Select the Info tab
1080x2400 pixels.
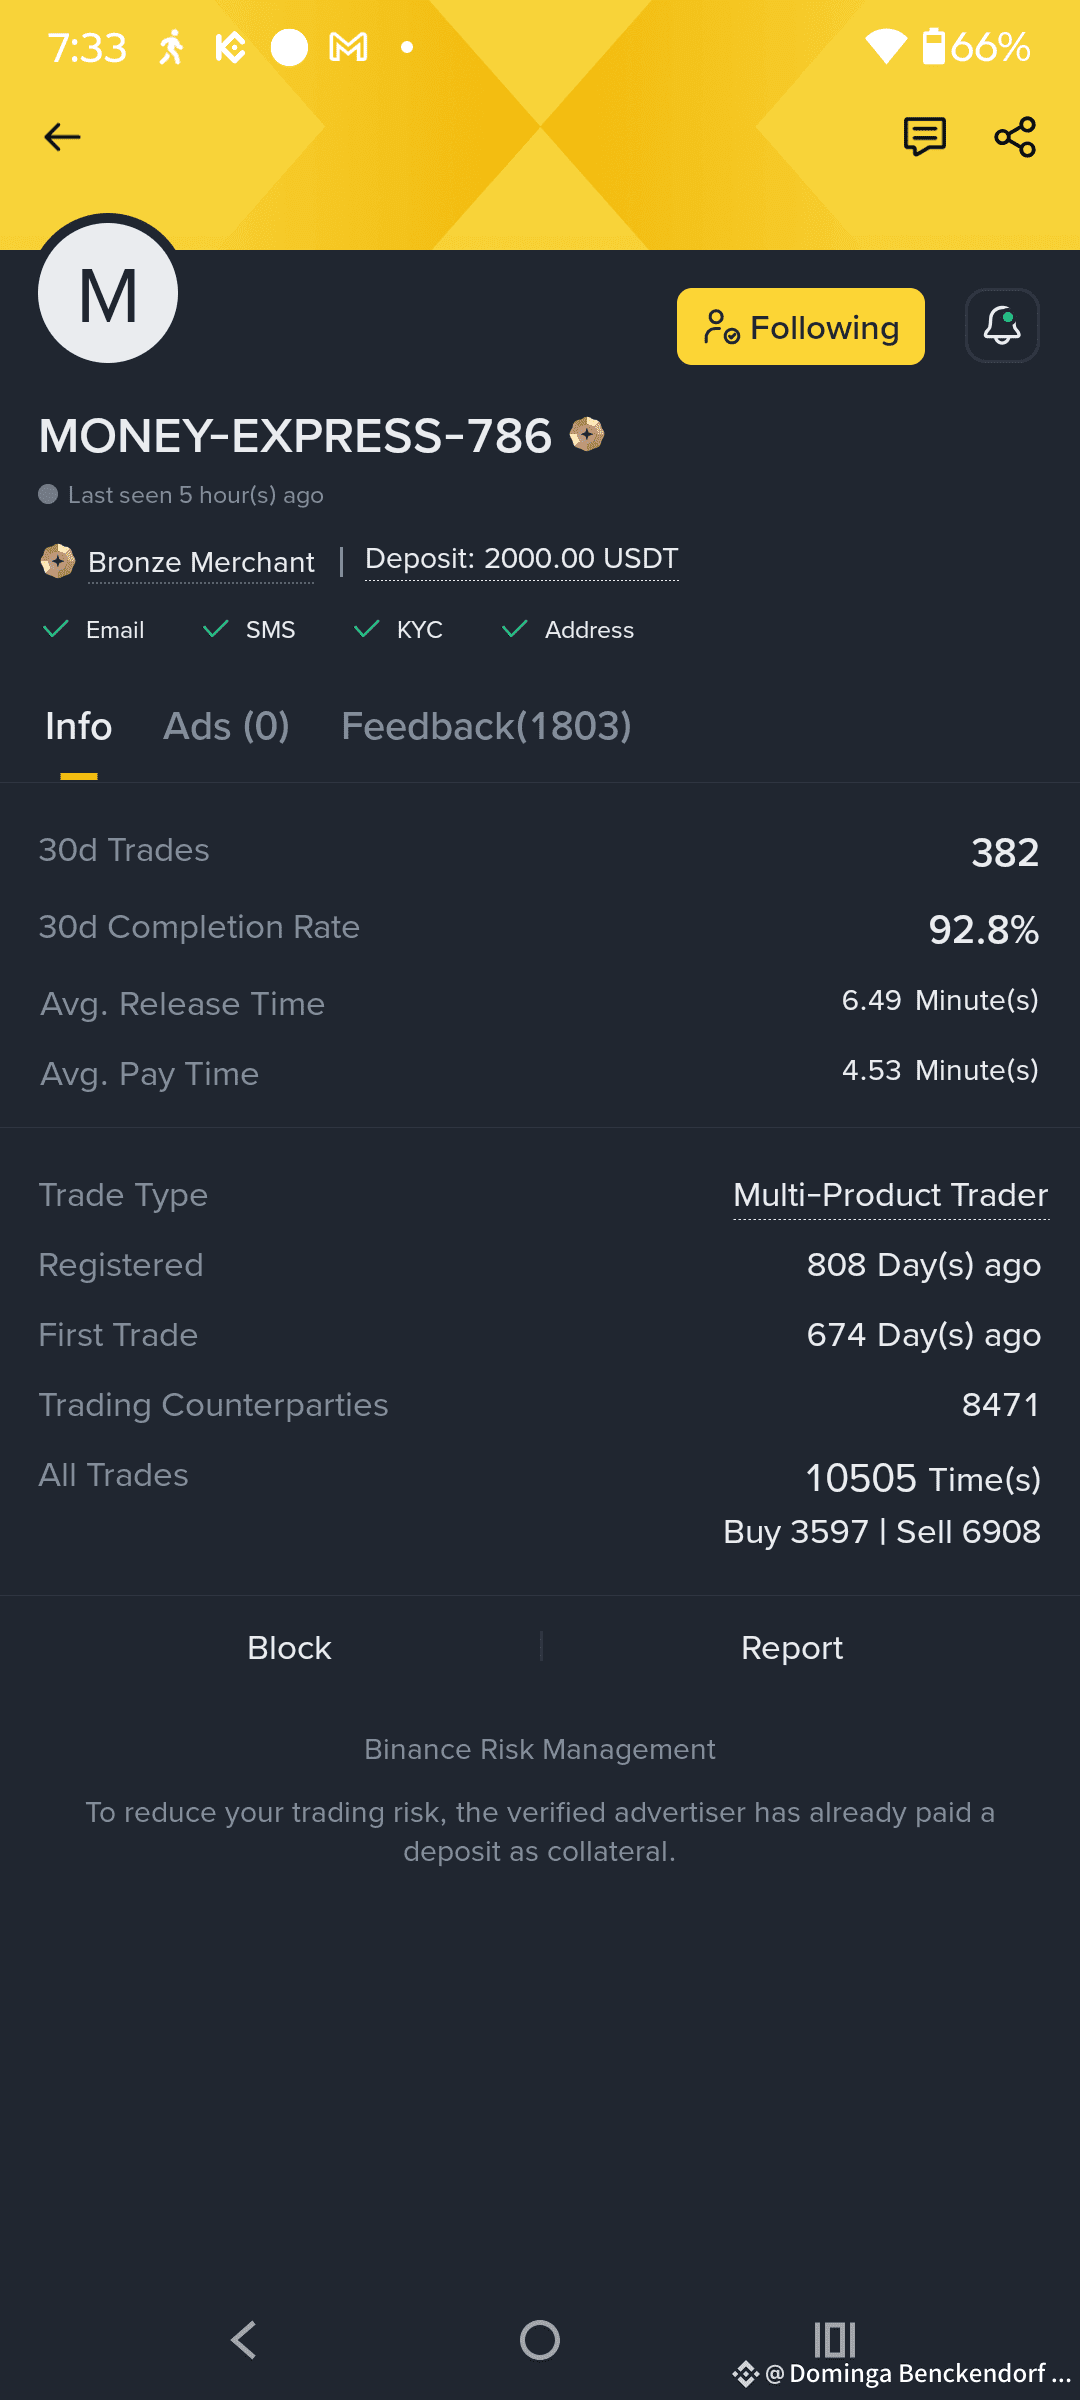click(x=79, y=726)
